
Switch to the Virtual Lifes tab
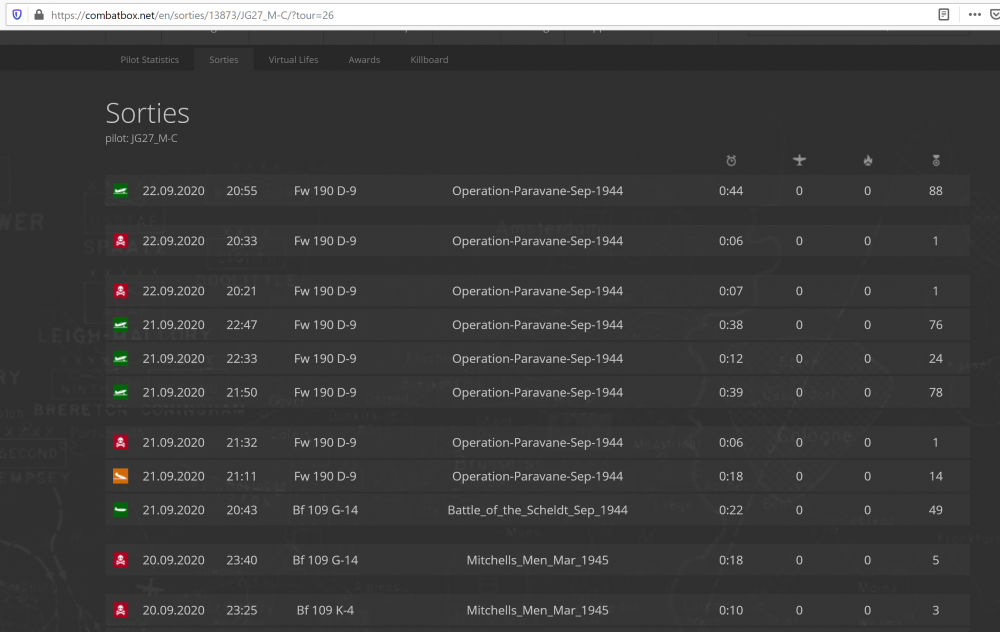point(293,60)
